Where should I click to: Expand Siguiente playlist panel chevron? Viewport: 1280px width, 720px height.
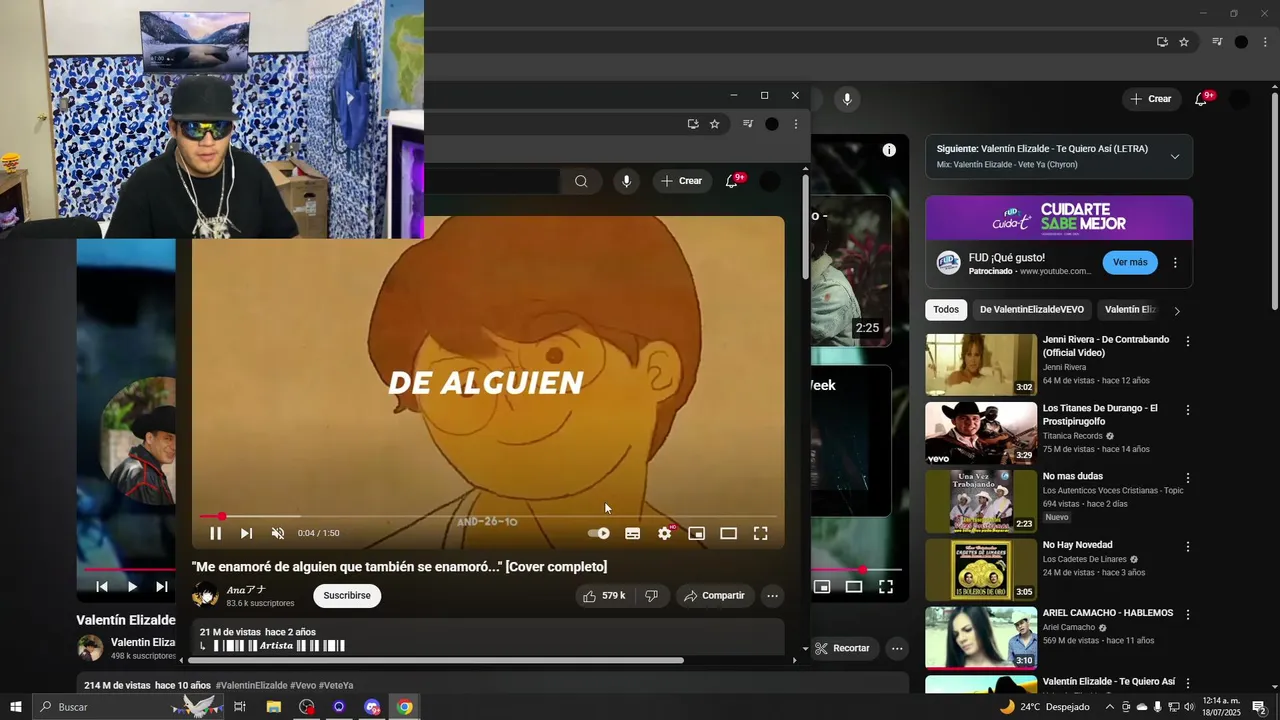click(1175, 157)
